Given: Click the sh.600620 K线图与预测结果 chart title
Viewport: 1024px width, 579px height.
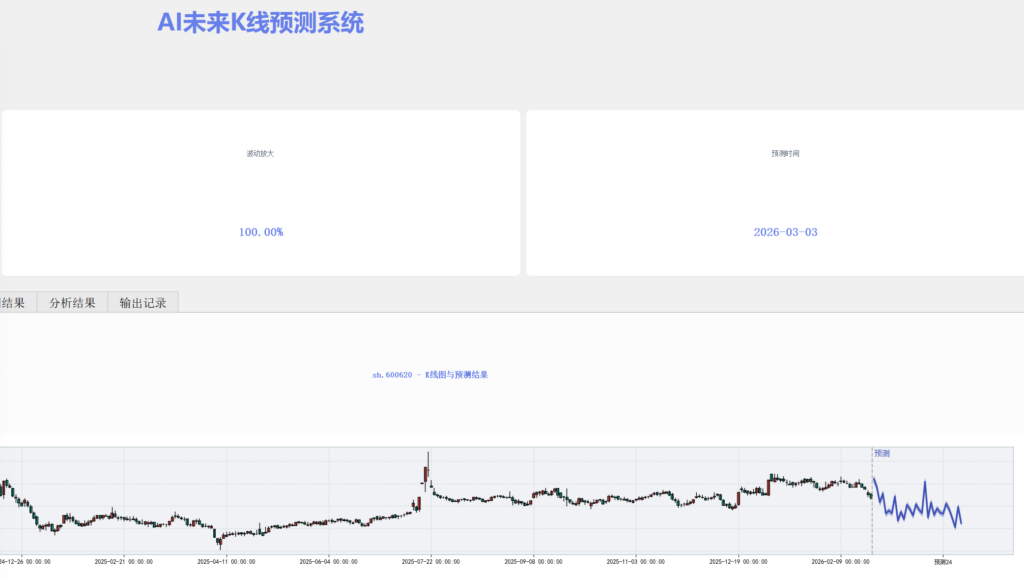Looking at the screenshot, I should click(429, 375).
